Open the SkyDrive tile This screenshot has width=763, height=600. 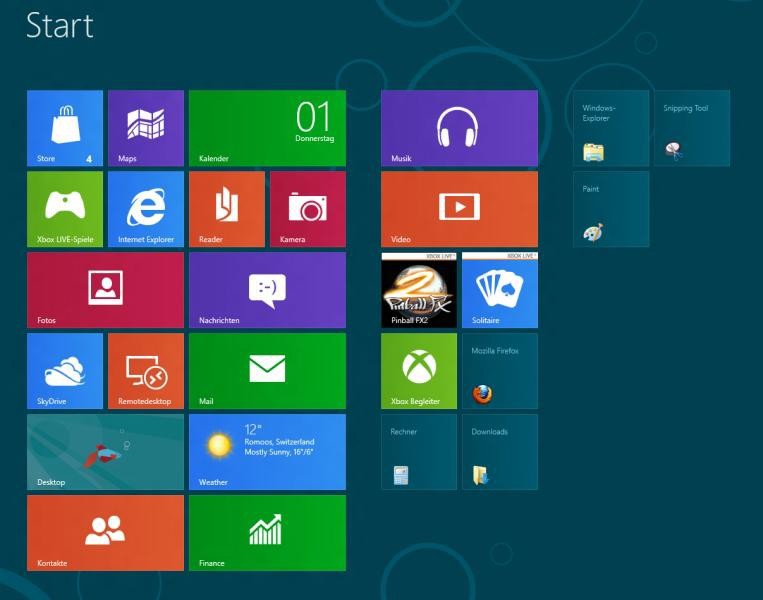tap(65, 371)
